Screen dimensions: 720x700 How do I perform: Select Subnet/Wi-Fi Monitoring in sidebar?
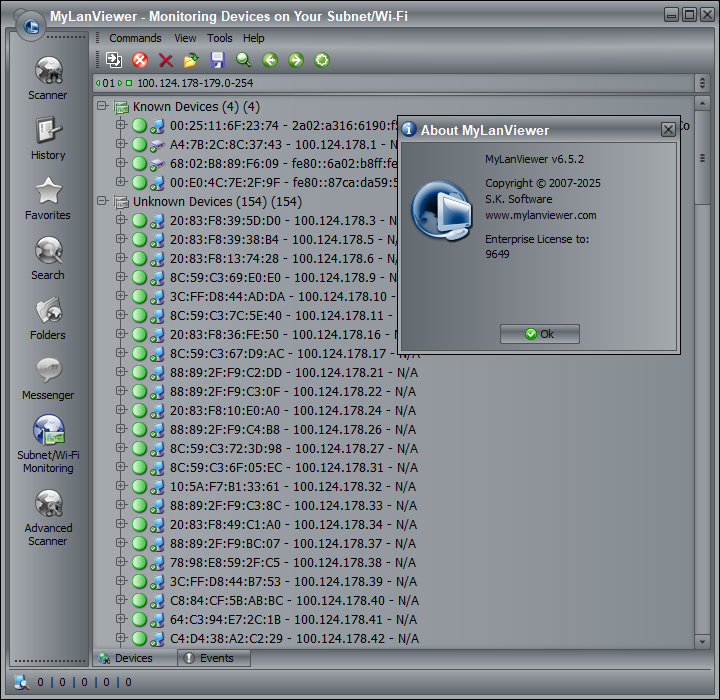point(48,444)
